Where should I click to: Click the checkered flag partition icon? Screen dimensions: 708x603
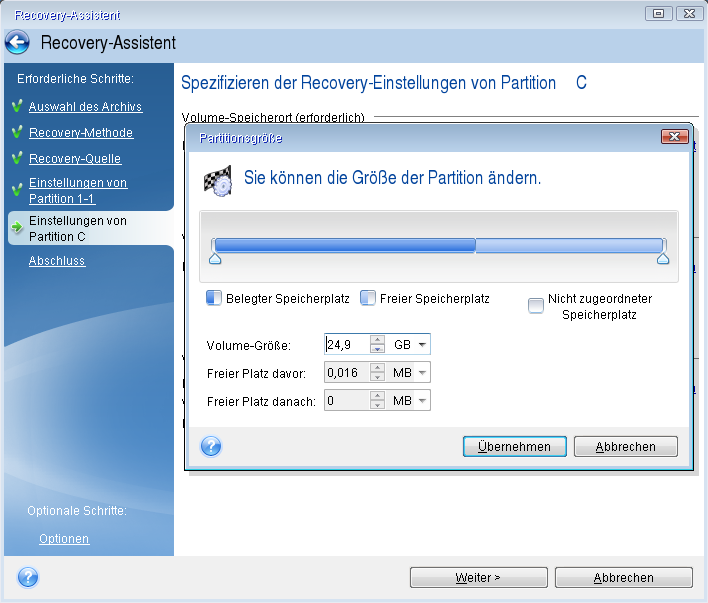point(217,181)
